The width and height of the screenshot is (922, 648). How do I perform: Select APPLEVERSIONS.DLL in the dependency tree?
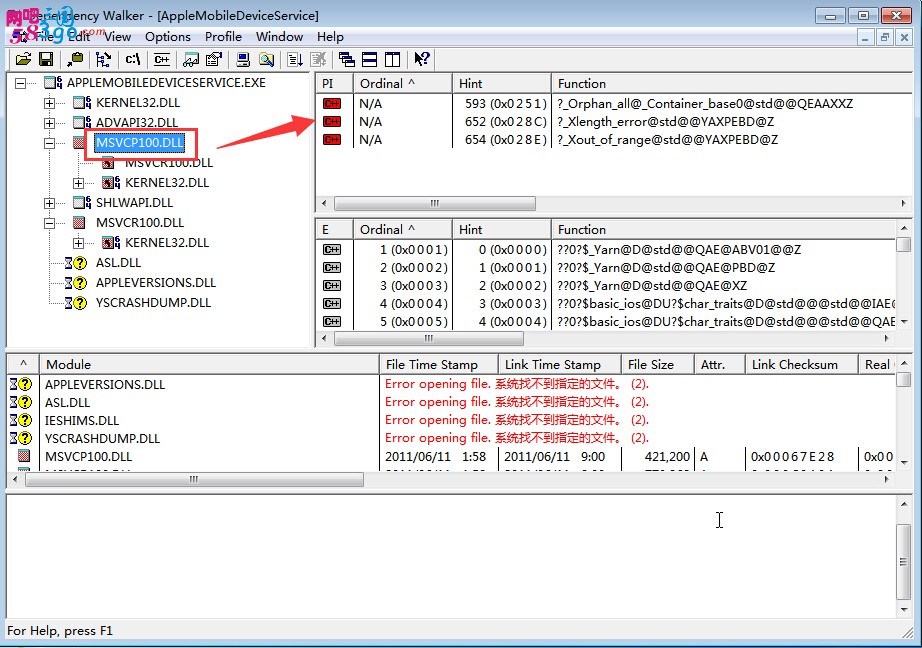[x=156, y=283]
